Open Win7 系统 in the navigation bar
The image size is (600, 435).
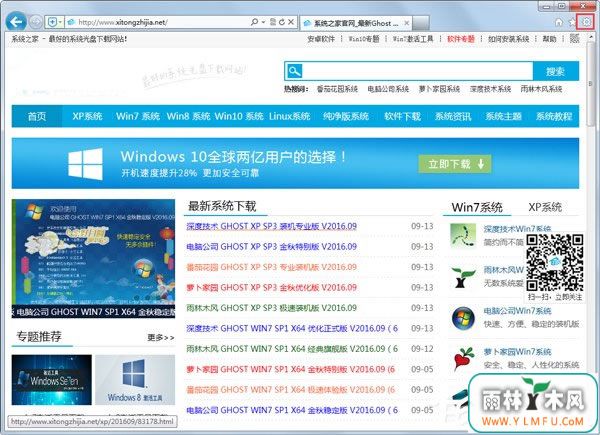(138, 116)
